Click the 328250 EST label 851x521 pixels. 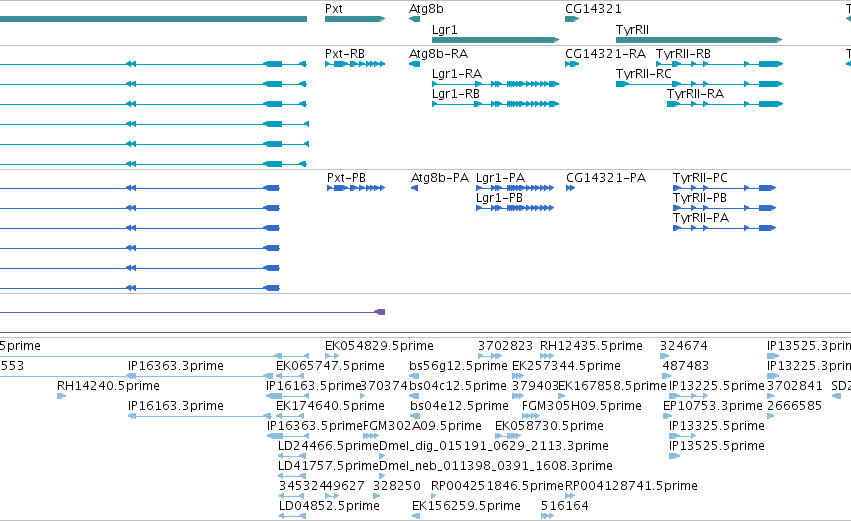[x=397, y=486]
